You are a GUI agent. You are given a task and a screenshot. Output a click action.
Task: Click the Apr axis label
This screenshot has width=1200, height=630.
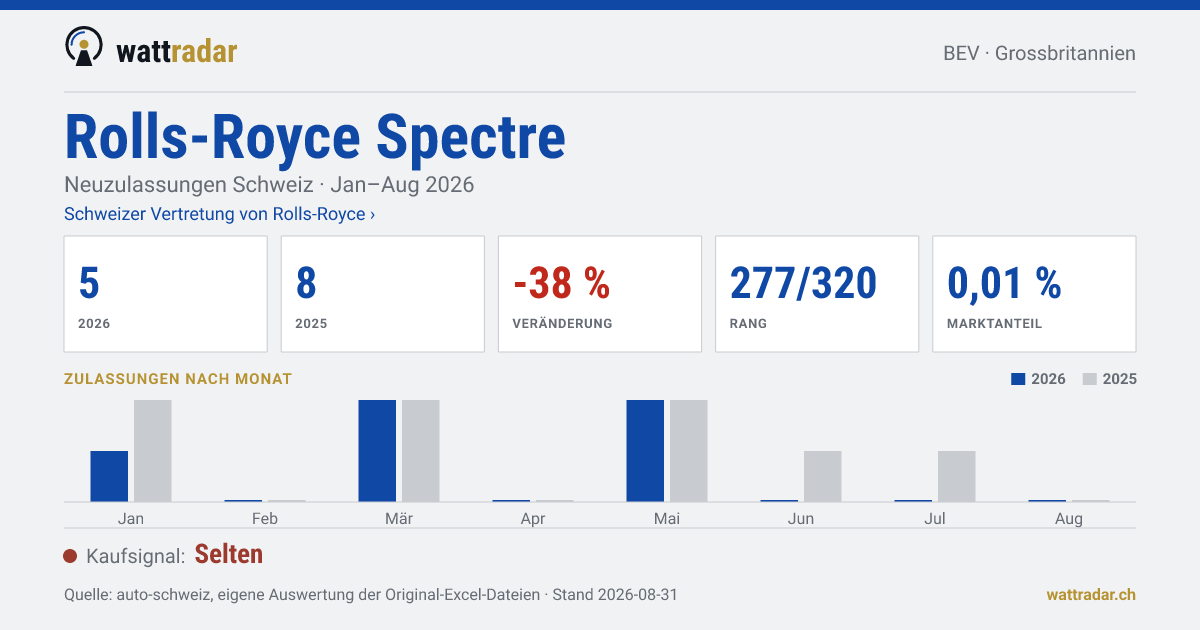(x=533, y=518)
